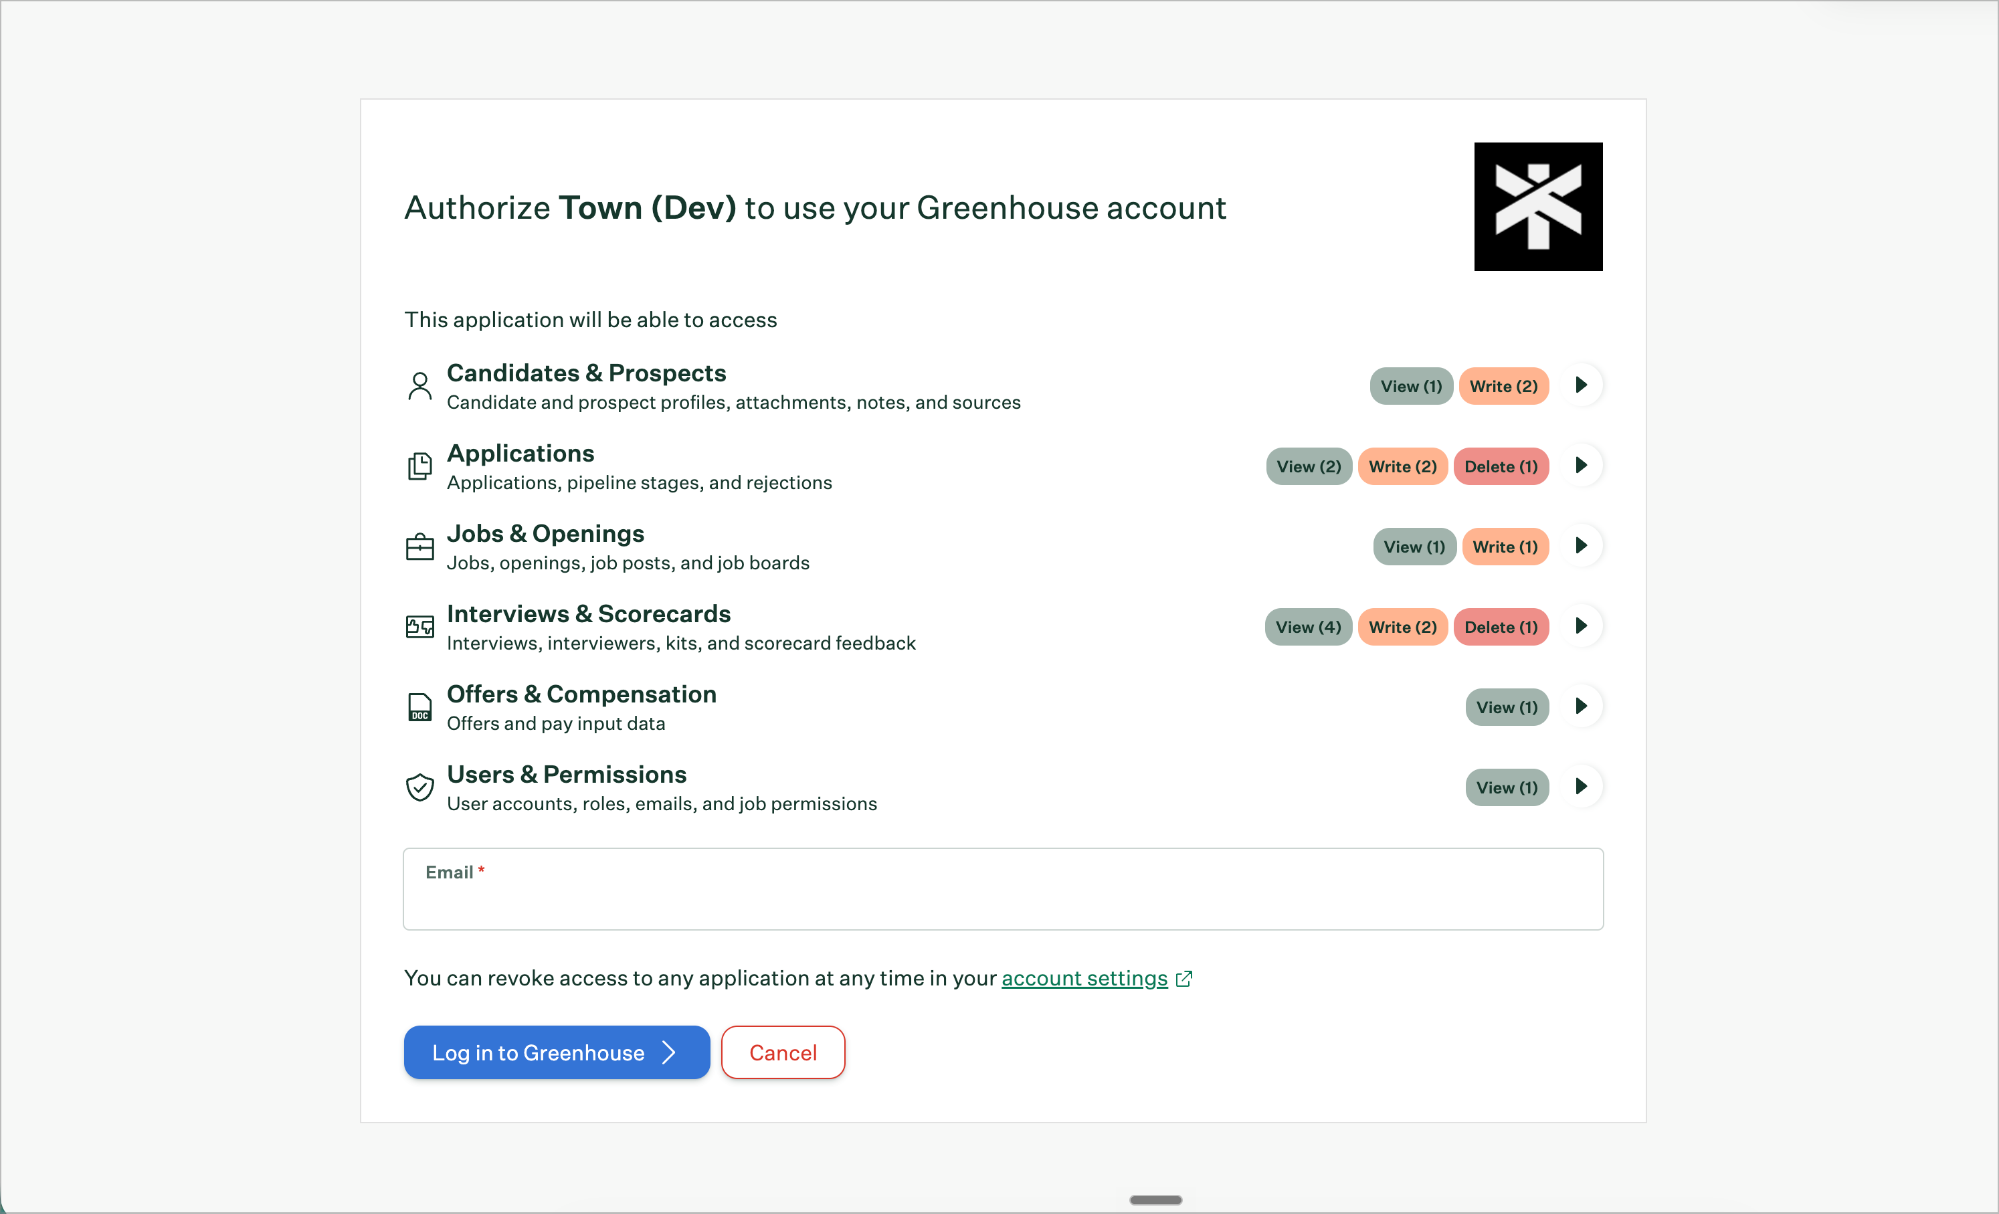1999x1214 pixels.
Task: Click the Cancel button
Action: point(783,1052)
